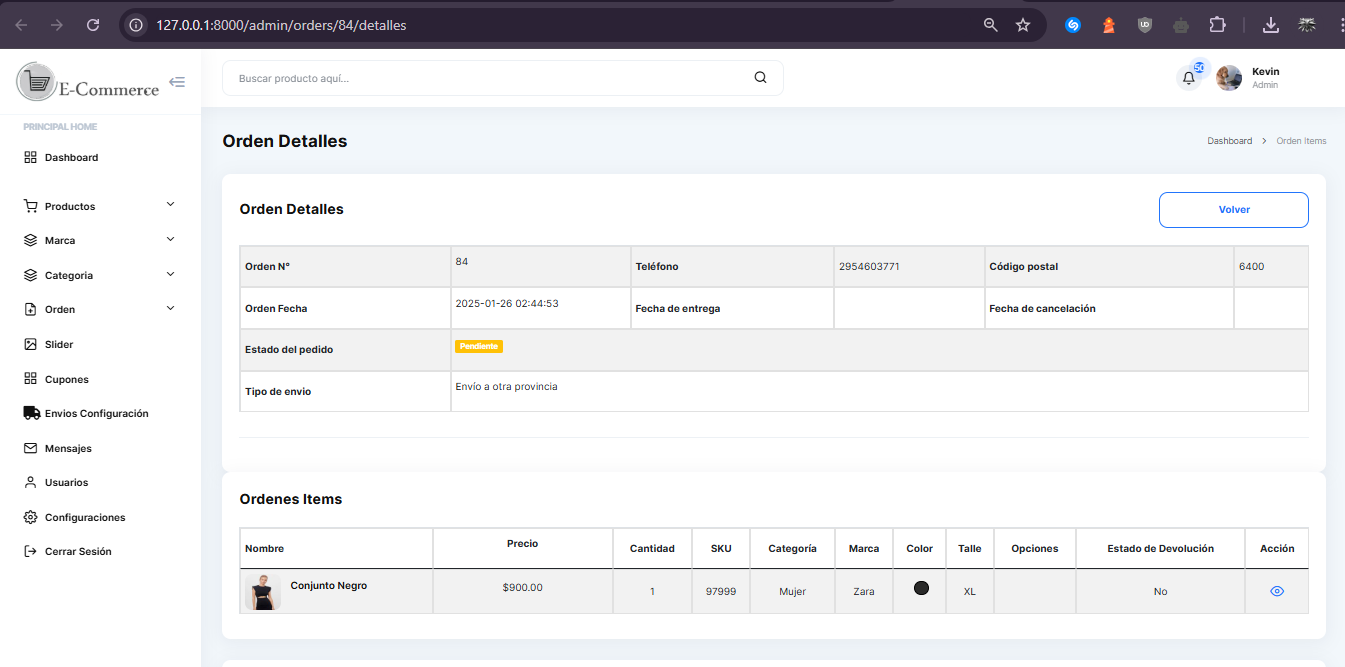Expand the Marca submenu chevron
Screen dimensions: 1345x667
tap(170, 240)
